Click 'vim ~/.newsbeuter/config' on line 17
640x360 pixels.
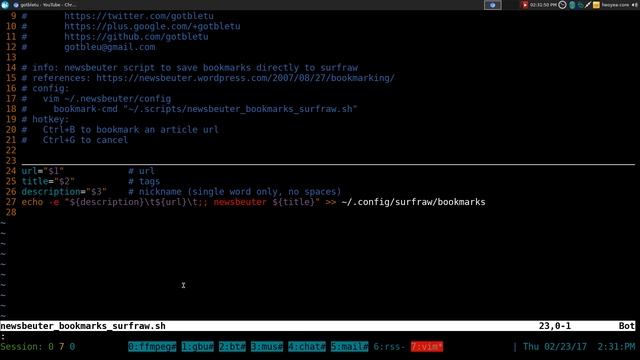coord(107,99)
